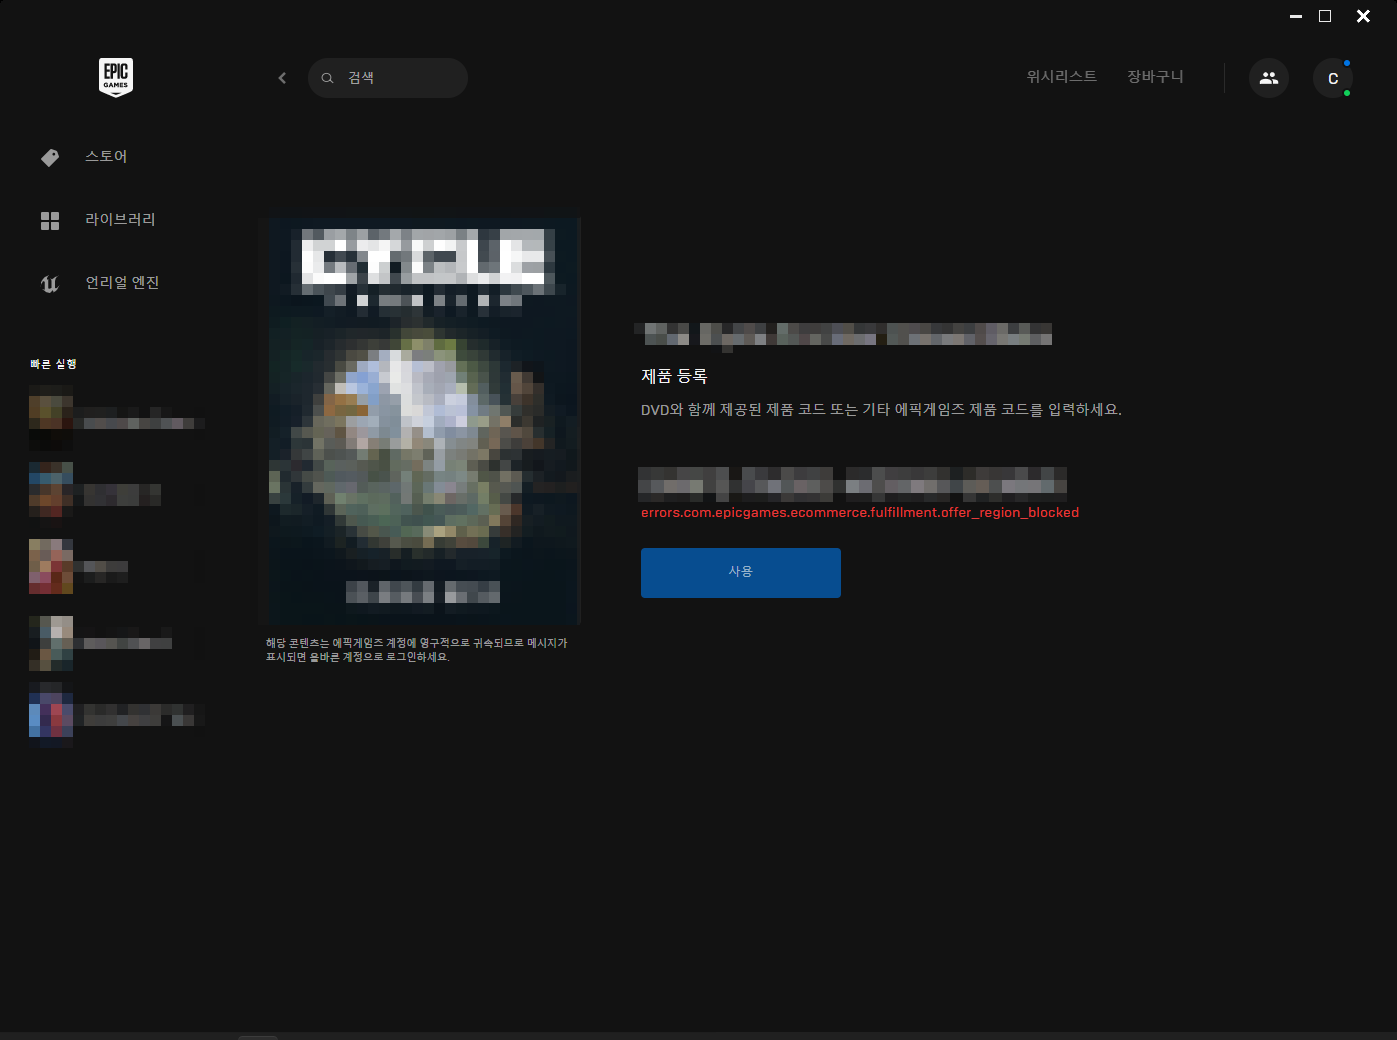Click the Epic Games logo
1397x1040 pixels.
(116, 77)
